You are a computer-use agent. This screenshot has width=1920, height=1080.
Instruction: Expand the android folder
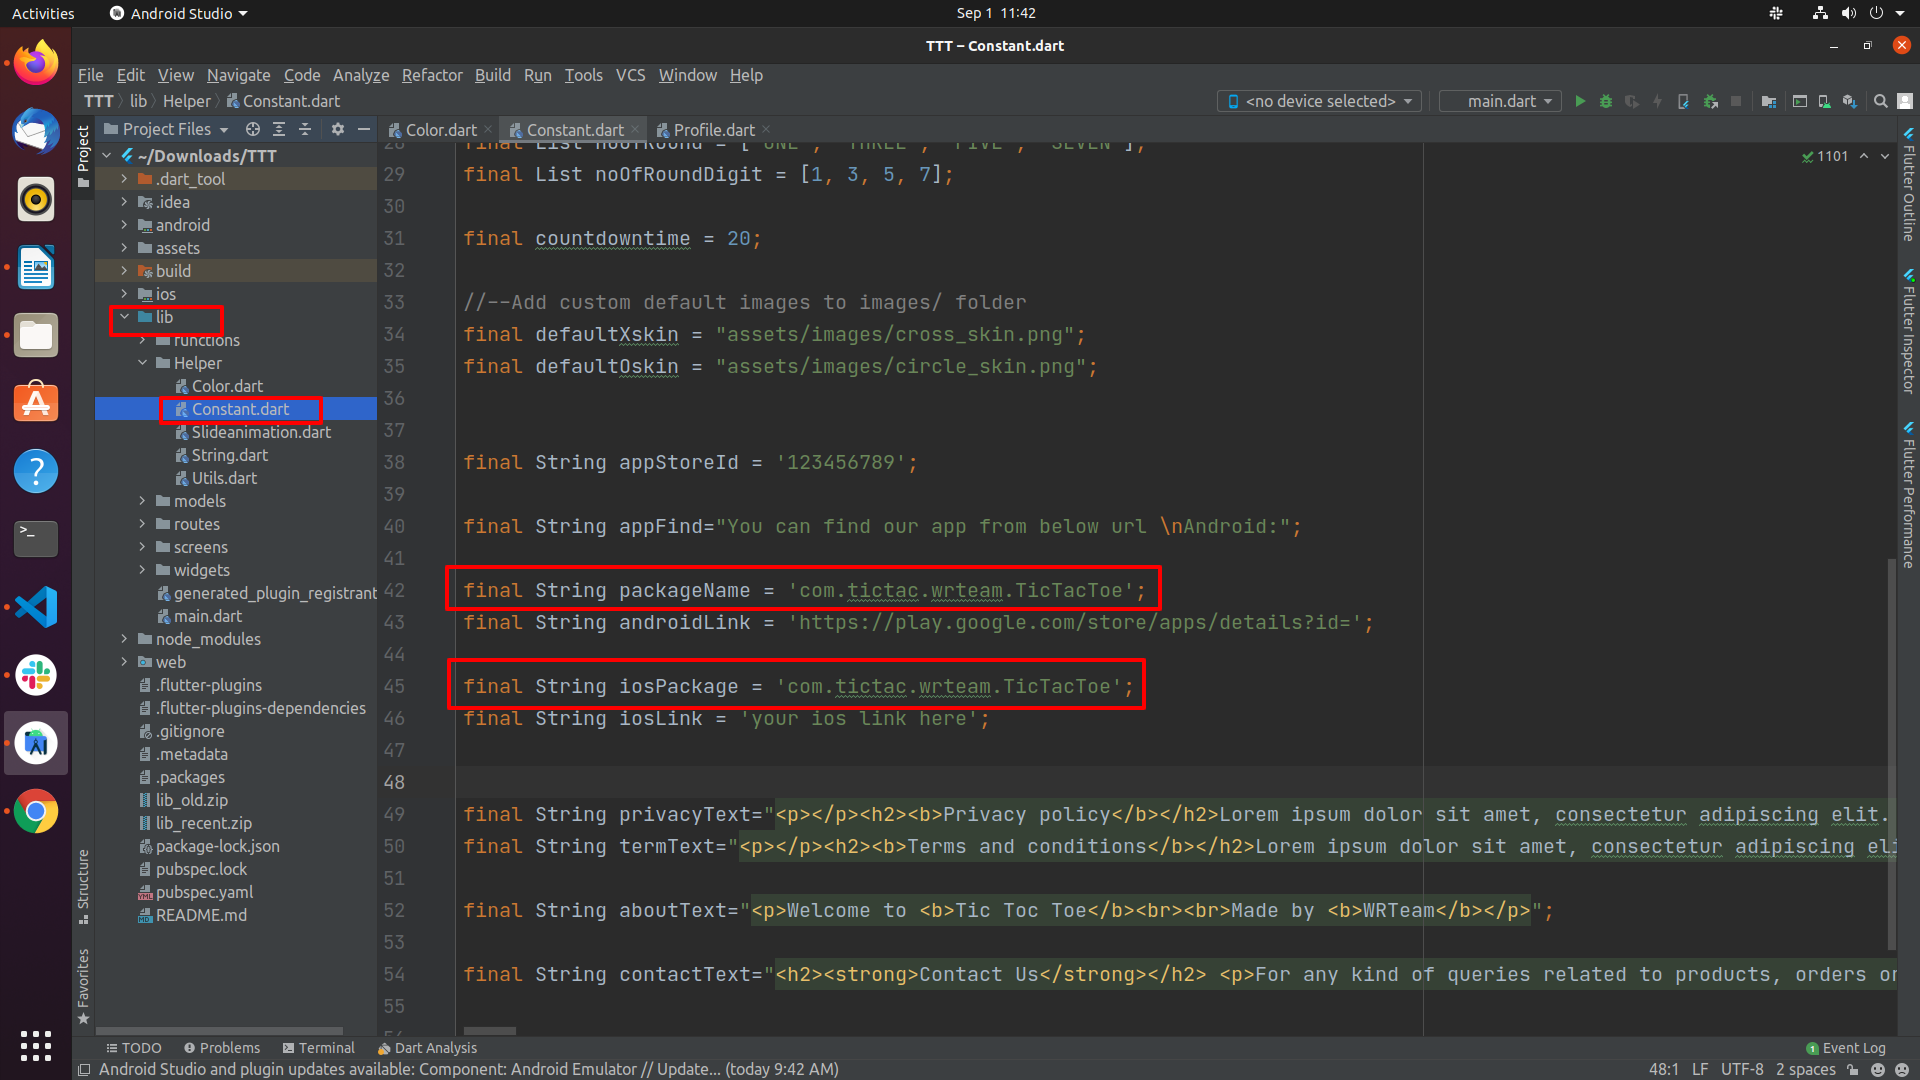point(124,225)
